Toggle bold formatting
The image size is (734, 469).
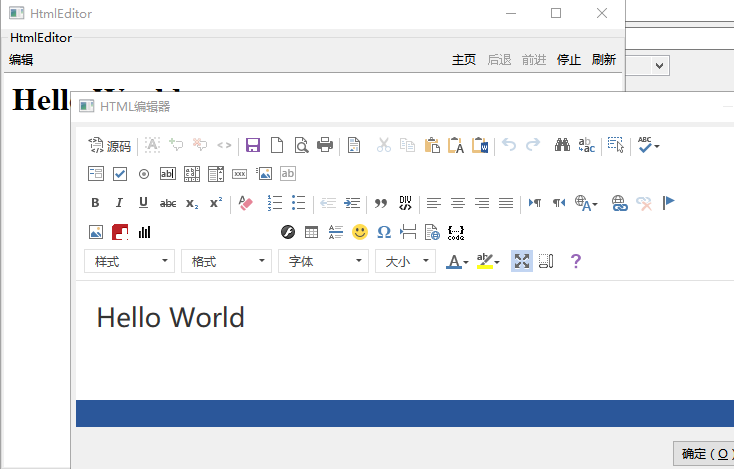96,203
